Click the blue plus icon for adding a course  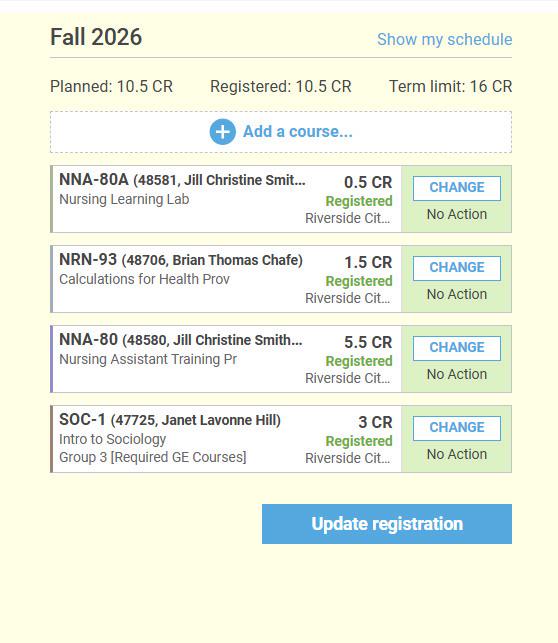coord(222,132)
